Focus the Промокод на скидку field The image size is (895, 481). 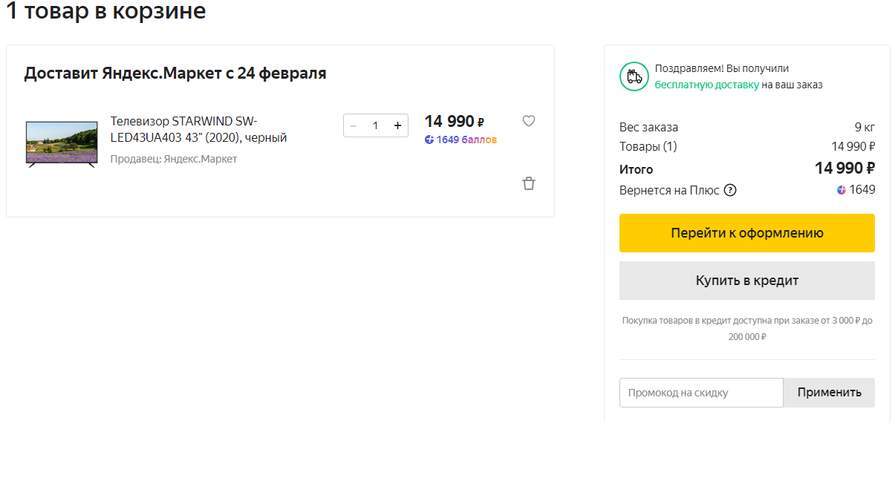tap(701, 393)
